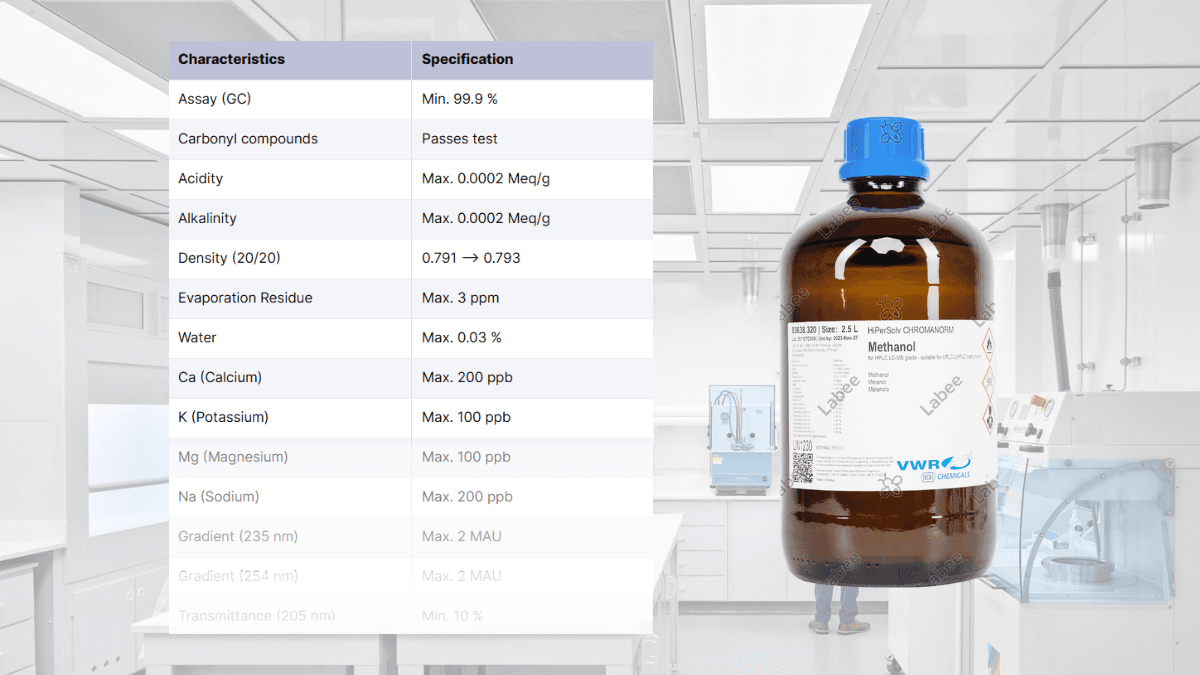Click the "Passes test" value
The width and height of the screenshot is (1200, 675).
tap(459, 139)
